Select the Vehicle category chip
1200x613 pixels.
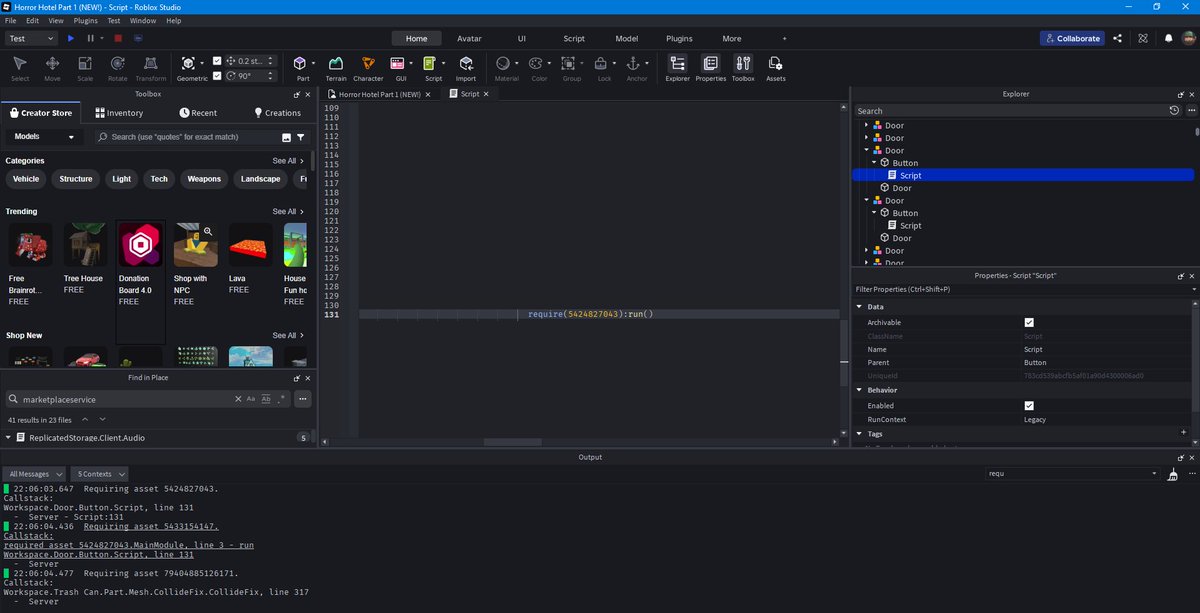26,179
